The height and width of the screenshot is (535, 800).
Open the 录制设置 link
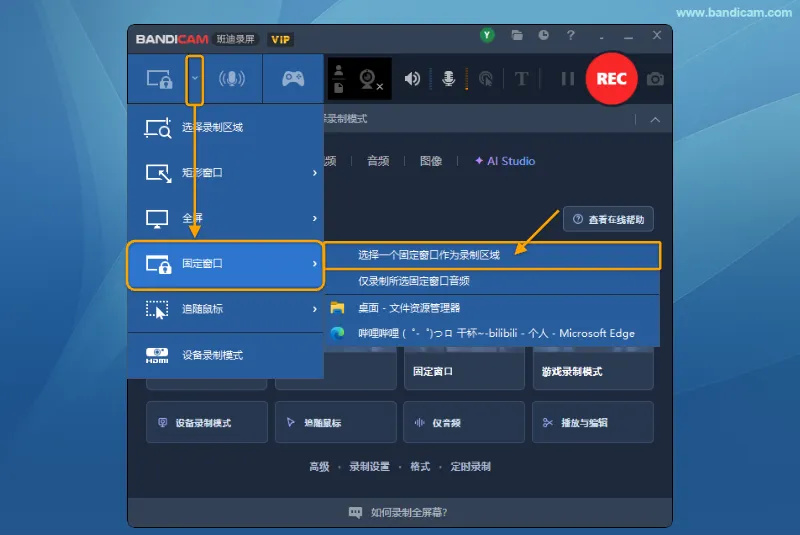369,467
